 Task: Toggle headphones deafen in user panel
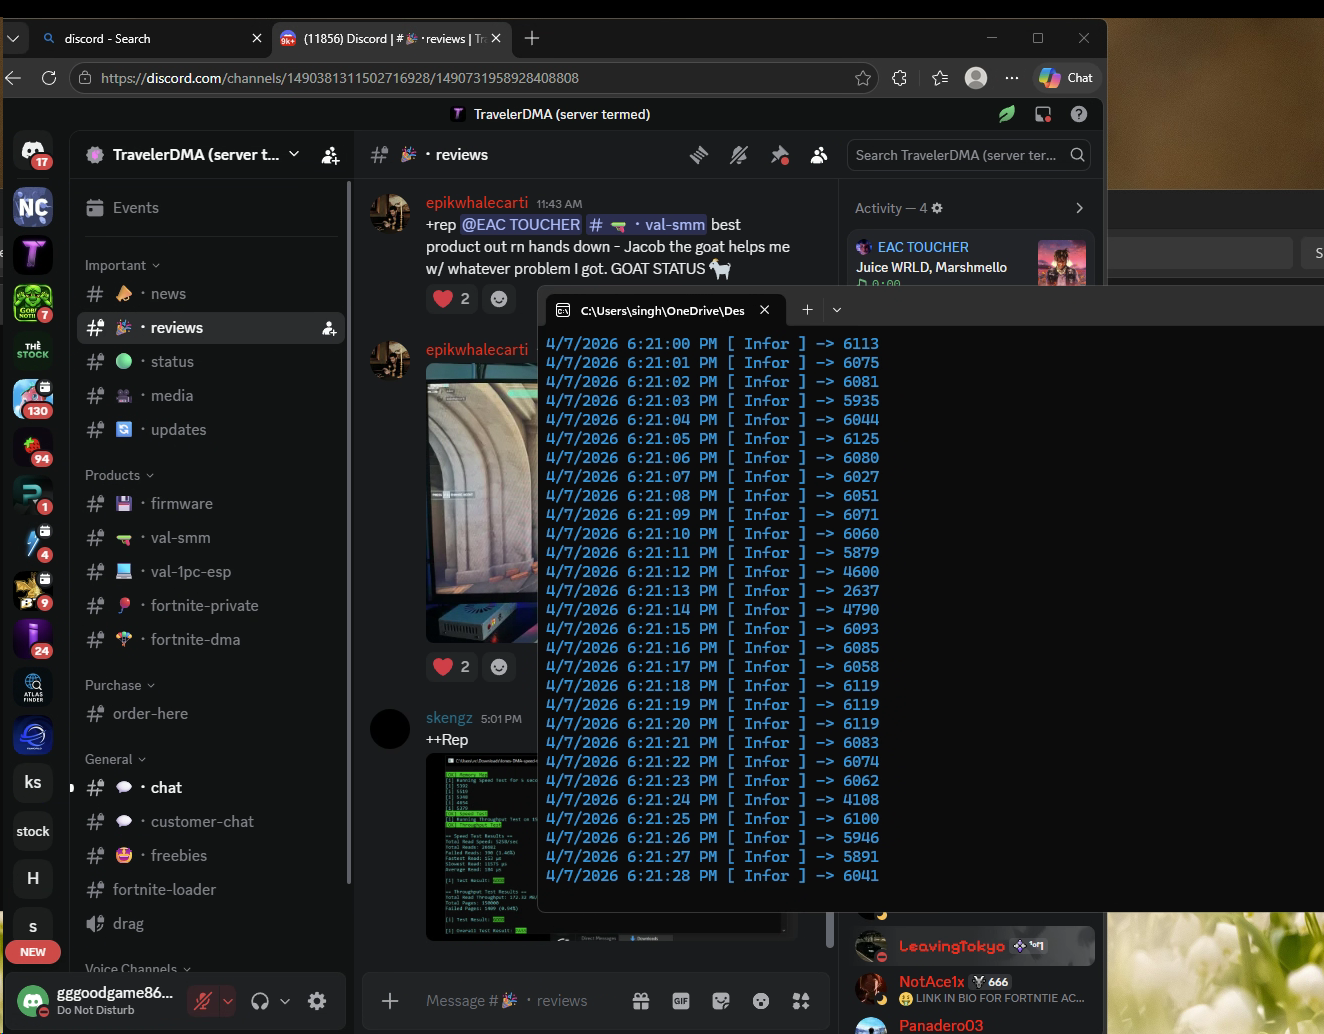(x=260, y=1001)
